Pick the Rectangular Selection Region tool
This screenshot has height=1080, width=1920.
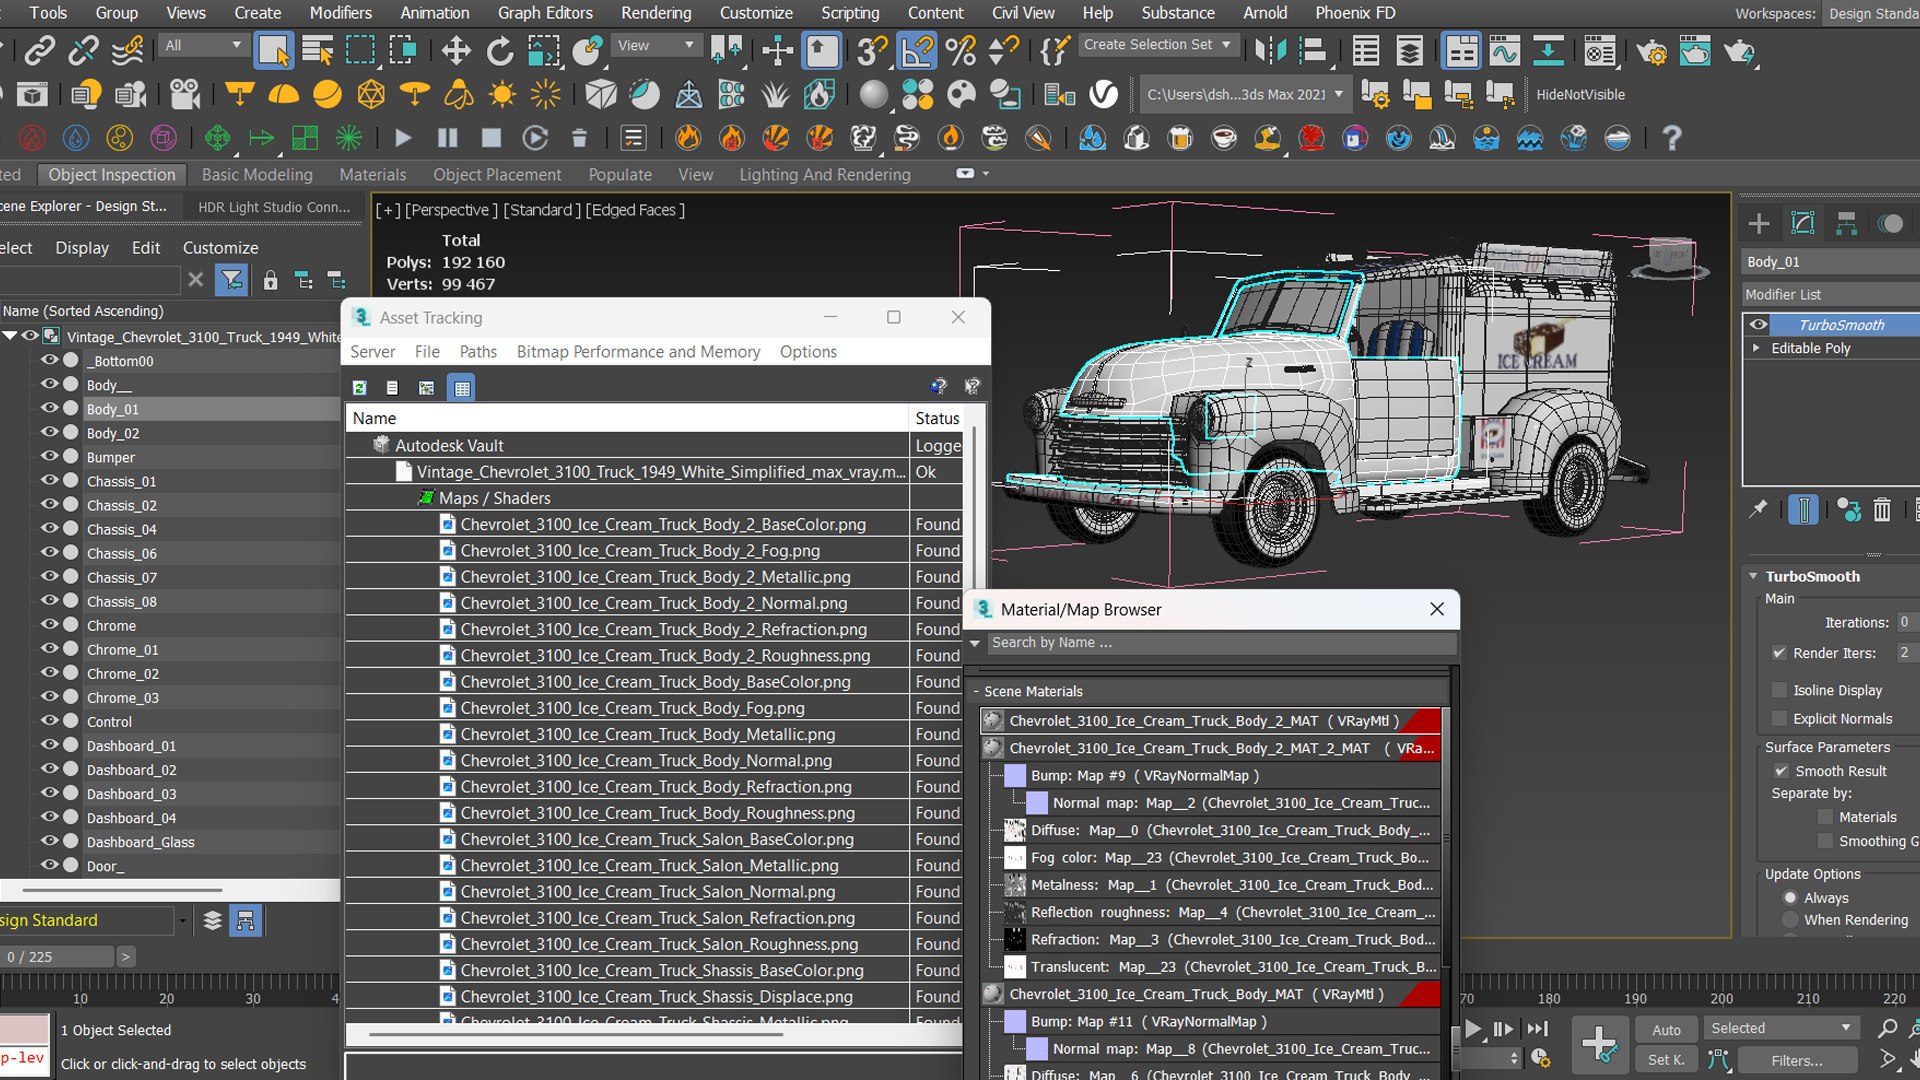[x=361, y=50]
